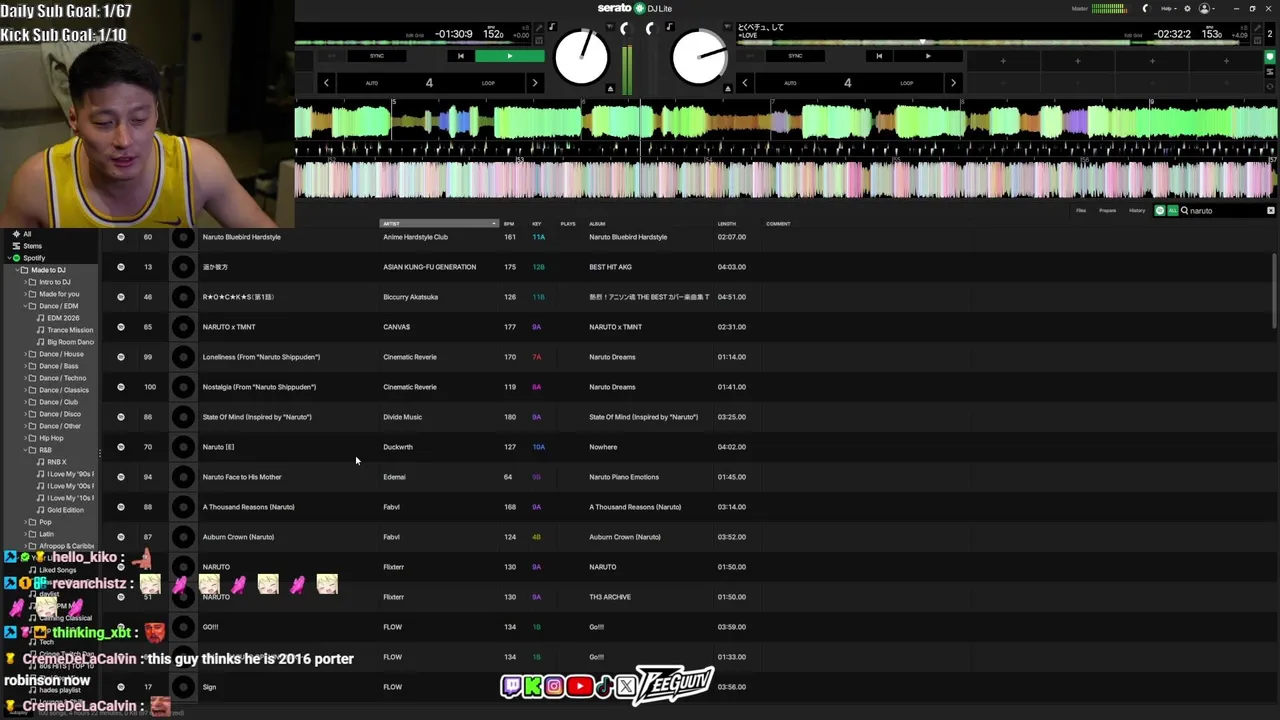Sort library by the ARTIST column

[438, 224]
